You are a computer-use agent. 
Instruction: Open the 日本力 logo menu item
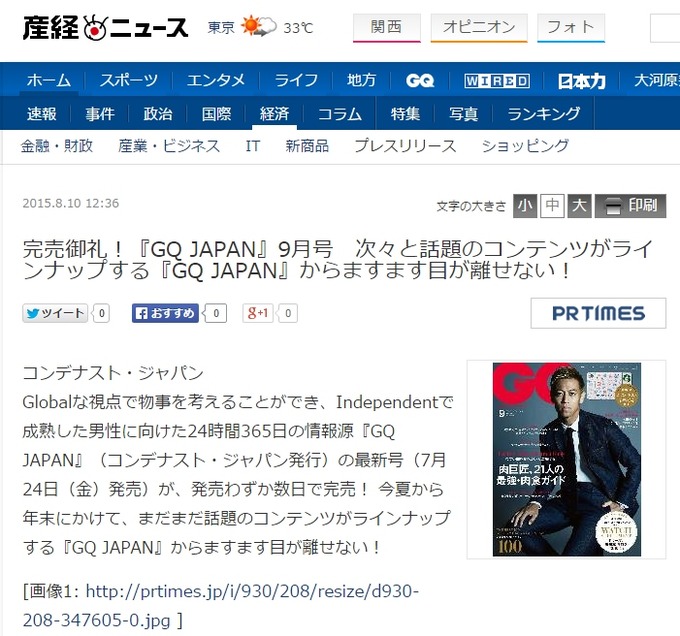click(582, 81)
